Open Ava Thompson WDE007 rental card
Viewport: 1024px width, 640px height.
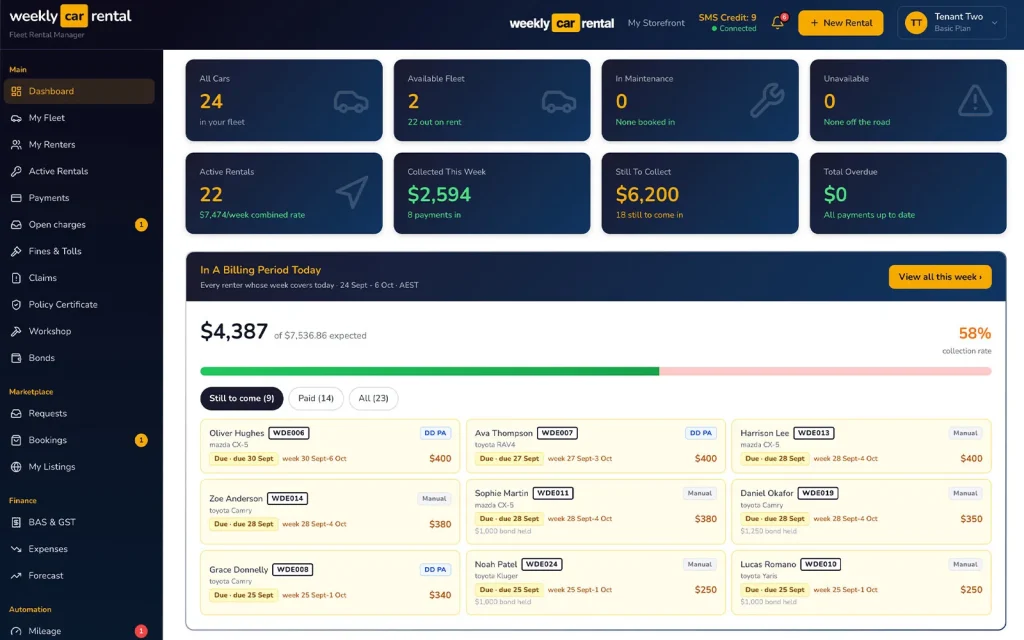596,446
